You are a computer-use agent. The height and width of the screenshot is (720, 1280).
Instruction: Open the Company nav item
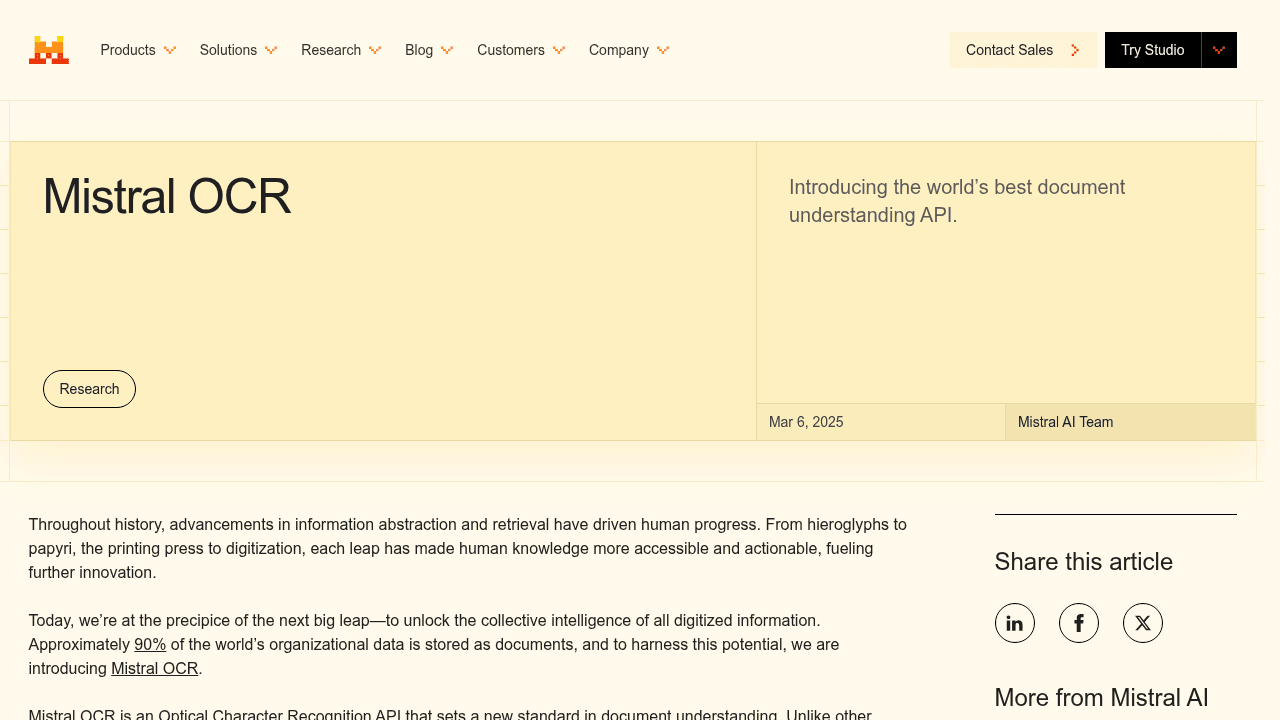pos(619,50)
